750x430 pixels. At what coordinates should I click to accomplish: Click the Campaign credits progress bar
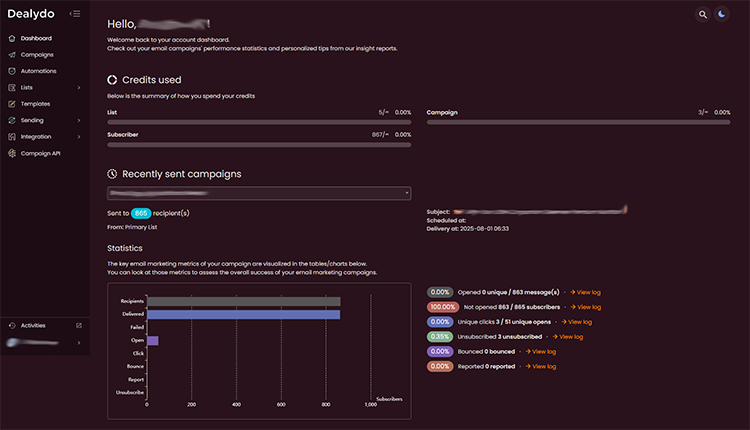(x=578, y=122)
